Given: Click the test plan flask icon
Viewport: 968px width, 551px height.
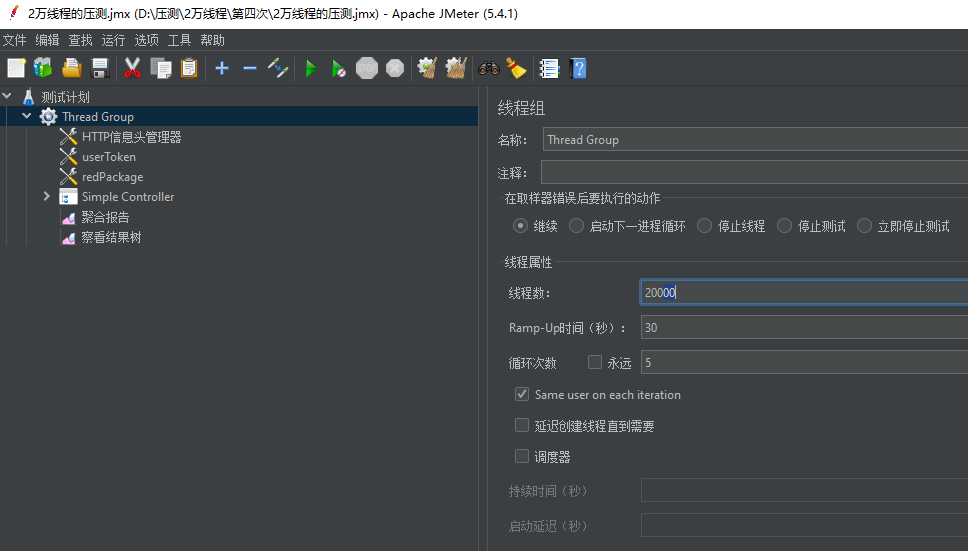Looking at the screenshot, I should (28, 97).
